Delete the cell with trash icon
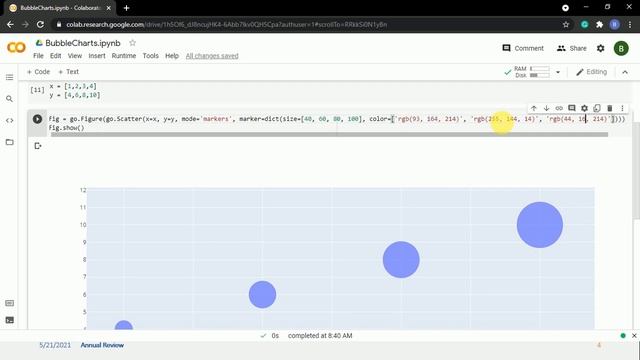640x360 pixels. click(609, 108)
